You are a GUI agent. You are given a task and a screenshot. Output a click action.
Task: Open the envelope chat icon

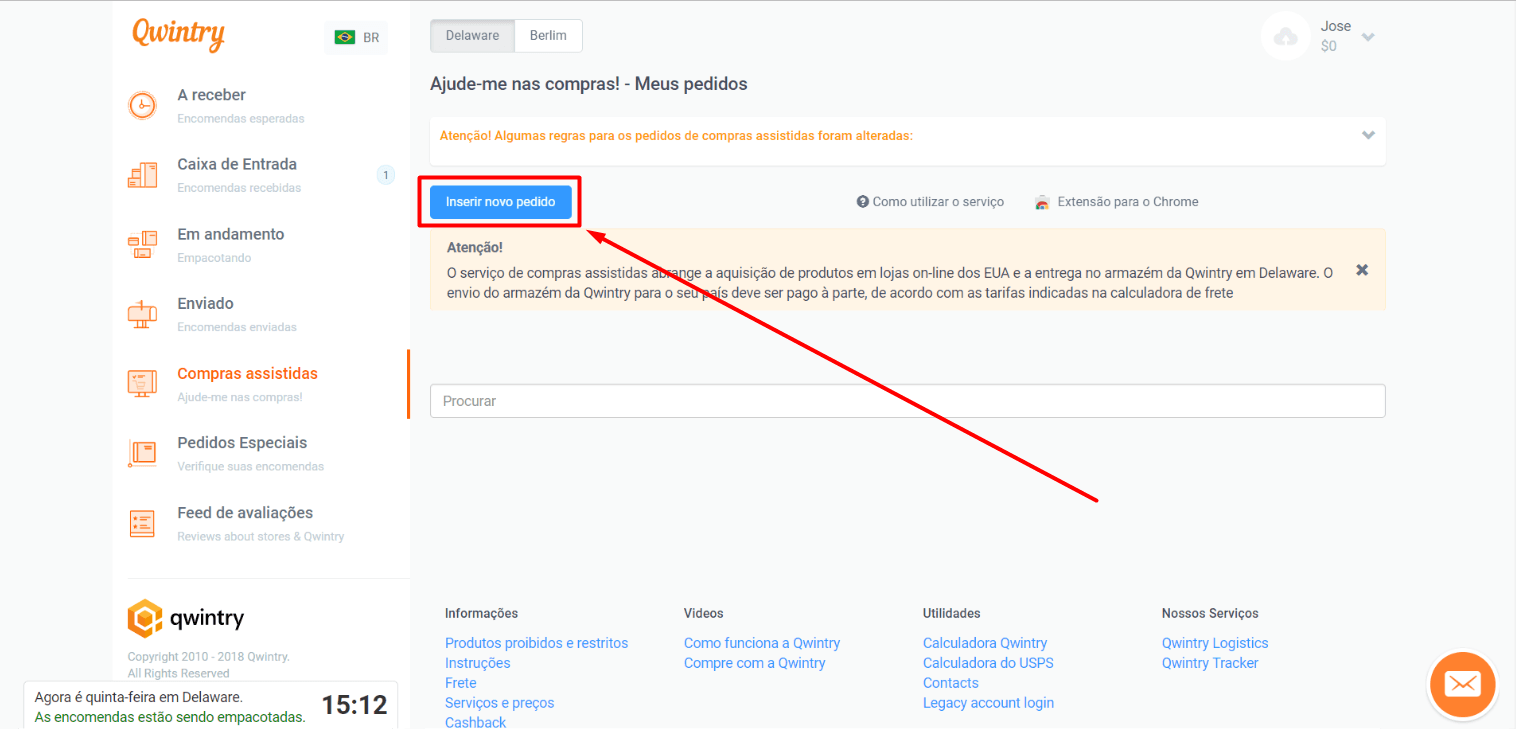click(x=1462, y=684)
